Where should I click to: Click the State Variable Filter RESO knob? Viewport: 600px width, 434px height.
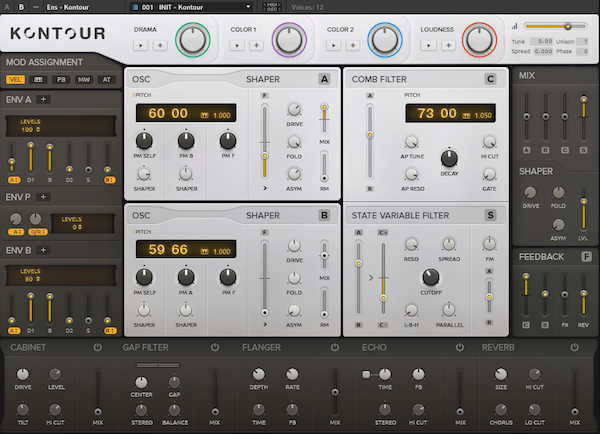pyautogui.click(x=411, y=244)
